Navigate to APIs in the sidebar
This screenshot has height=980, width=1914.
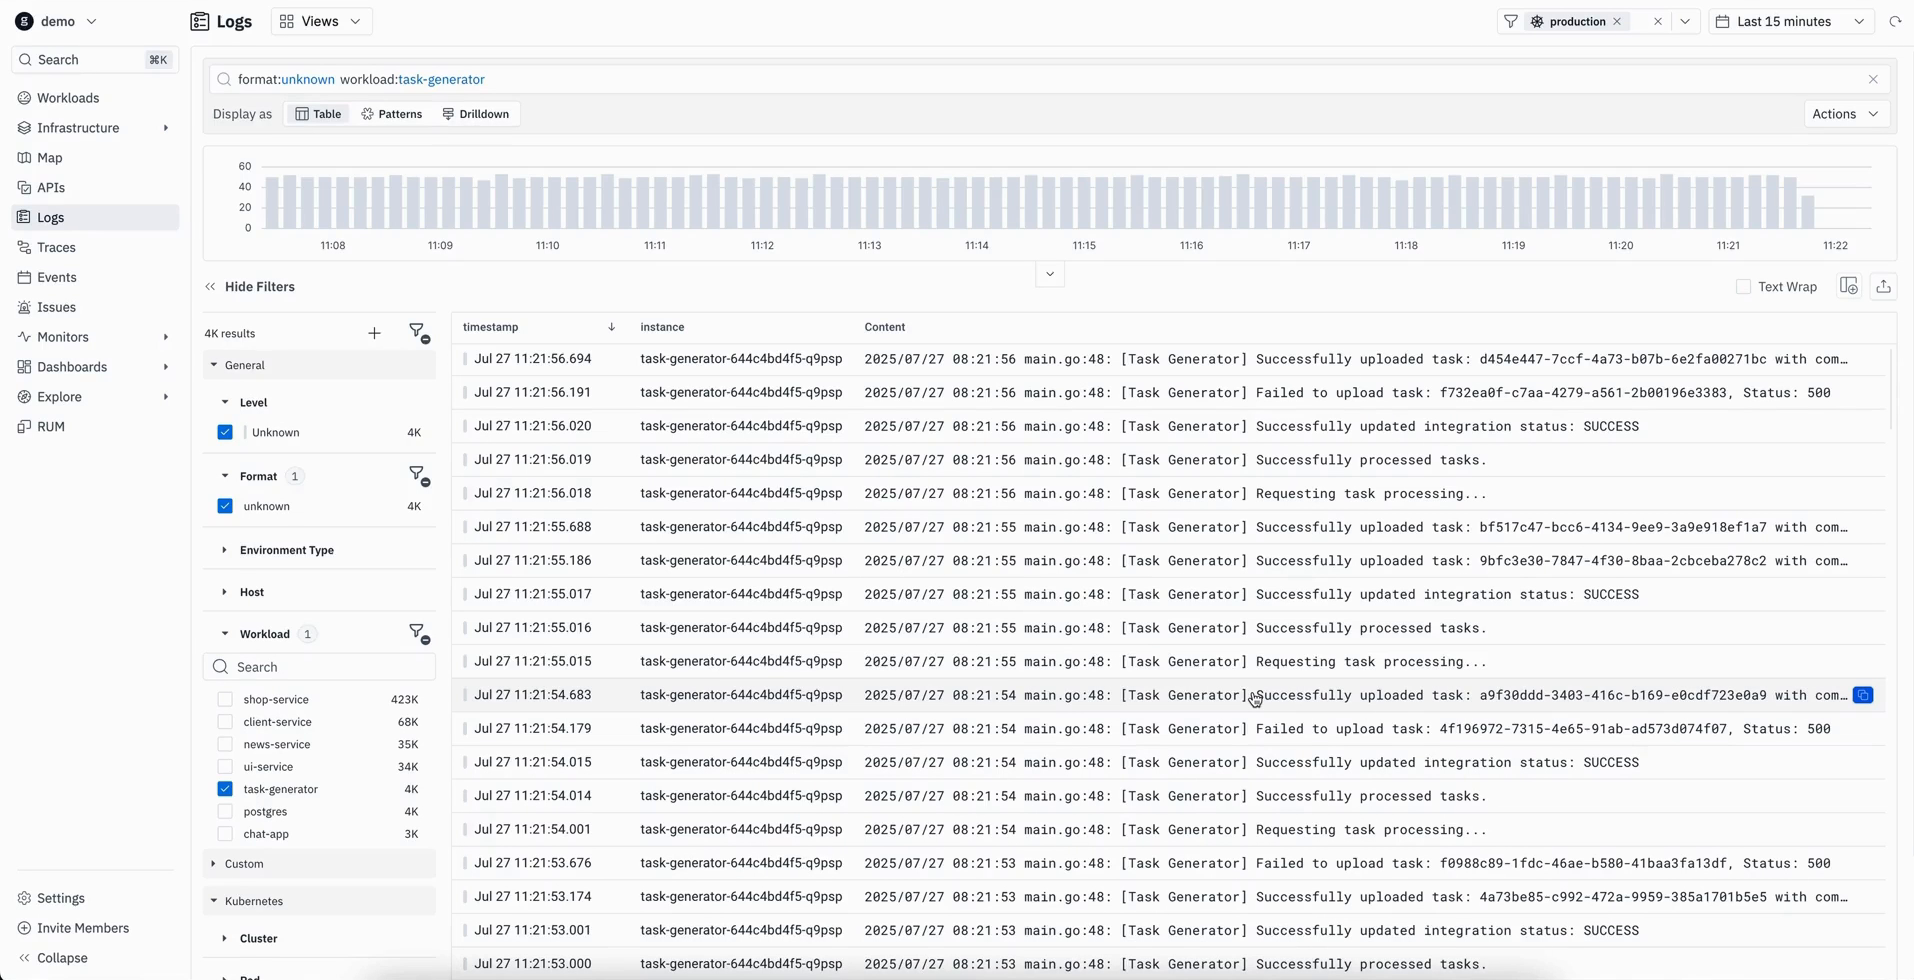[52, 187]
